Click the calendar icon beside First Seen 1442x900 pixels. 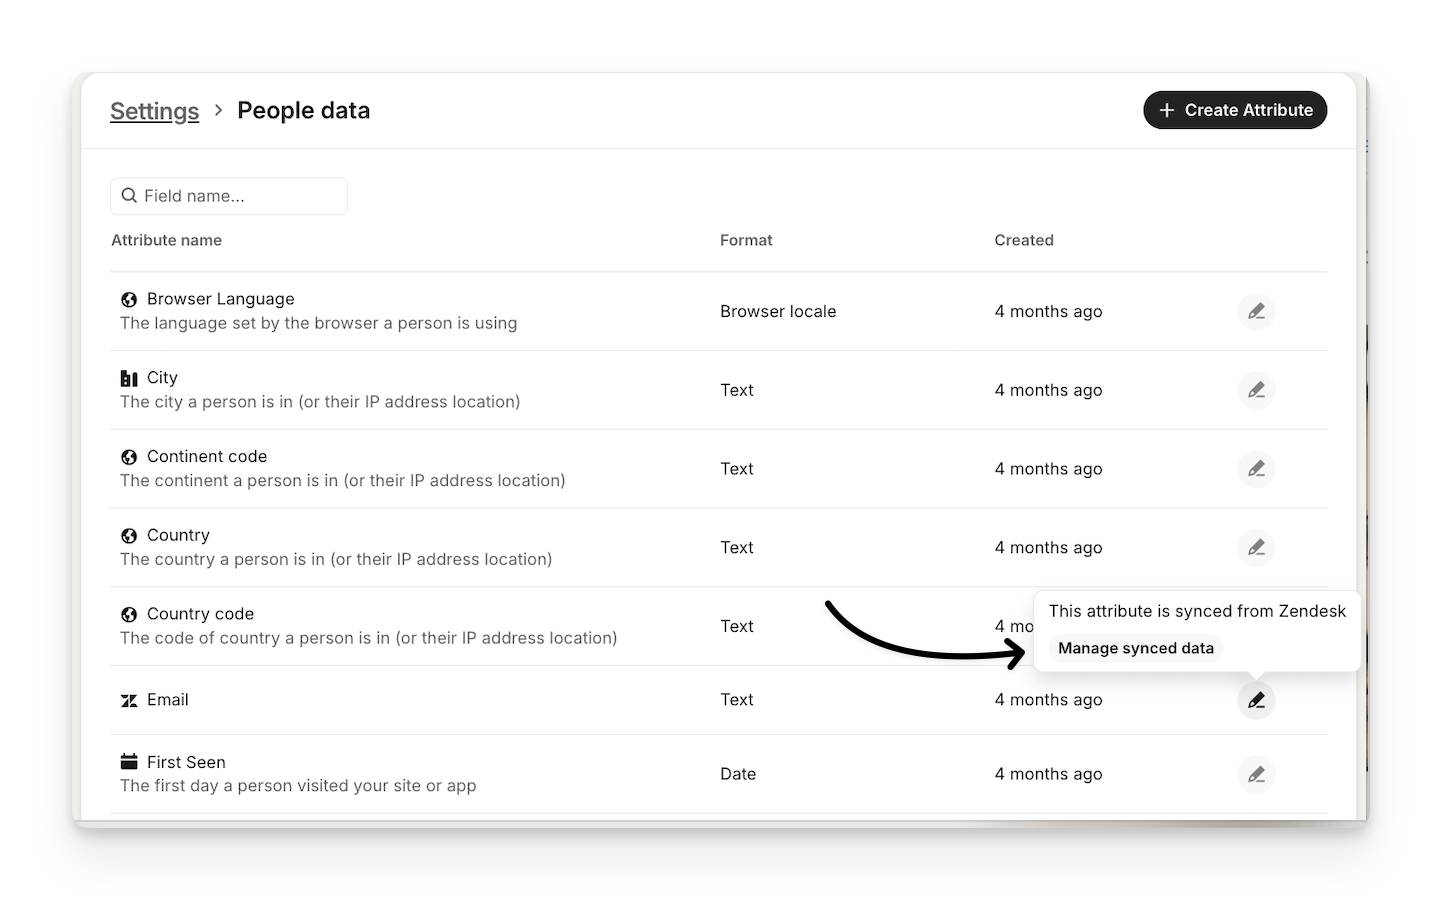coord(129,762)
